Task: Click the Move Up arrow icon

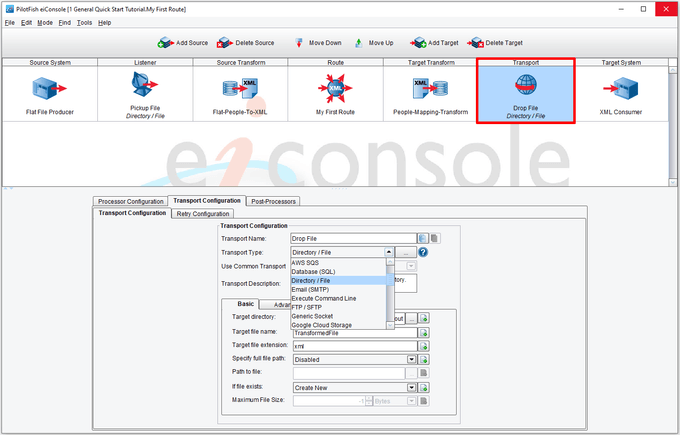Action: [359, 43]
